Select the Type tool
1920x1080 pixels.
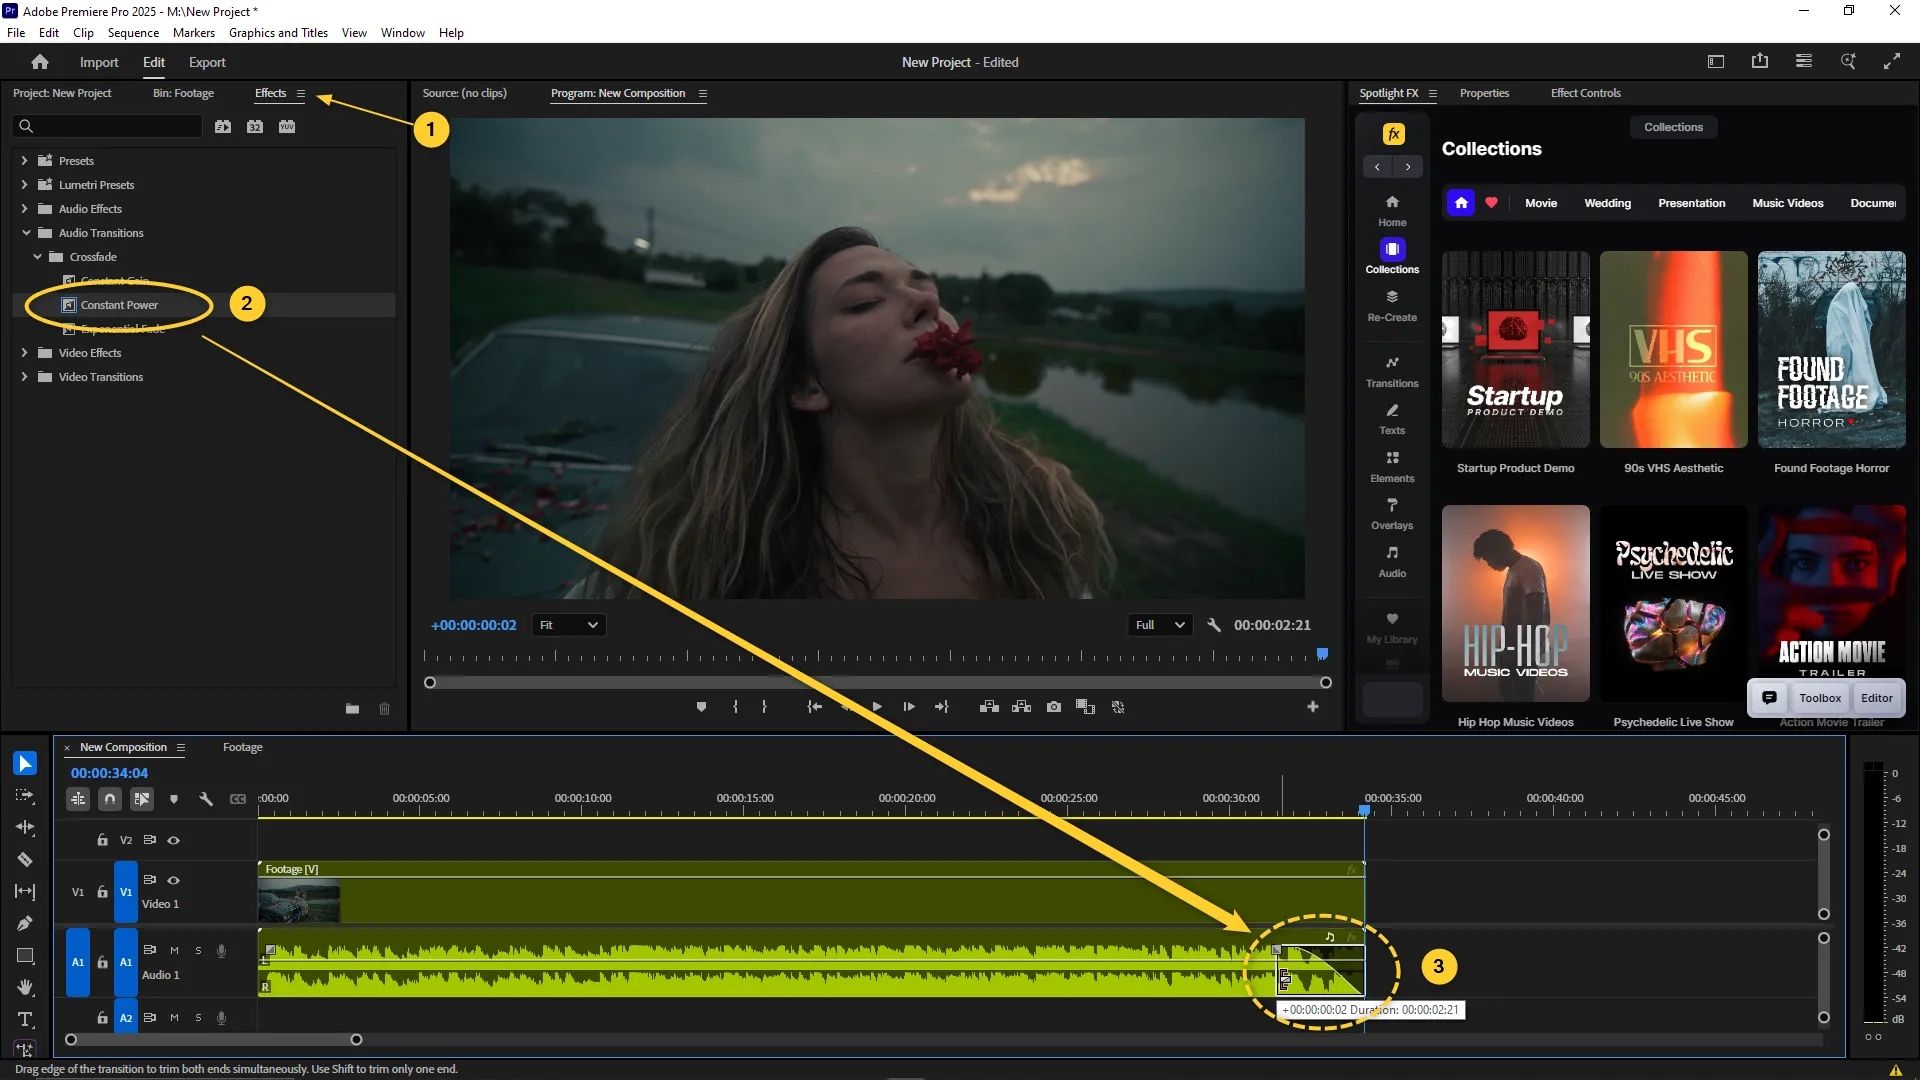25,1020
